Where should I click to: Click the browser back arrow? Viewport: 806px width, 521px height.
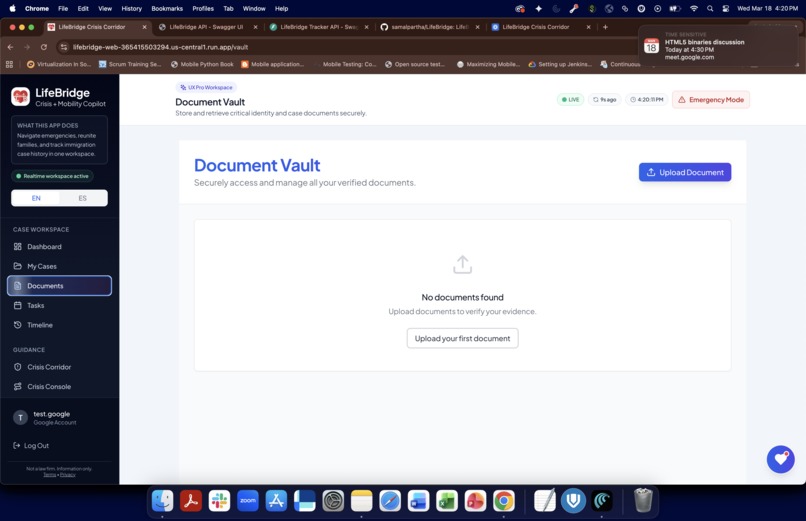(x=10, y=47)
